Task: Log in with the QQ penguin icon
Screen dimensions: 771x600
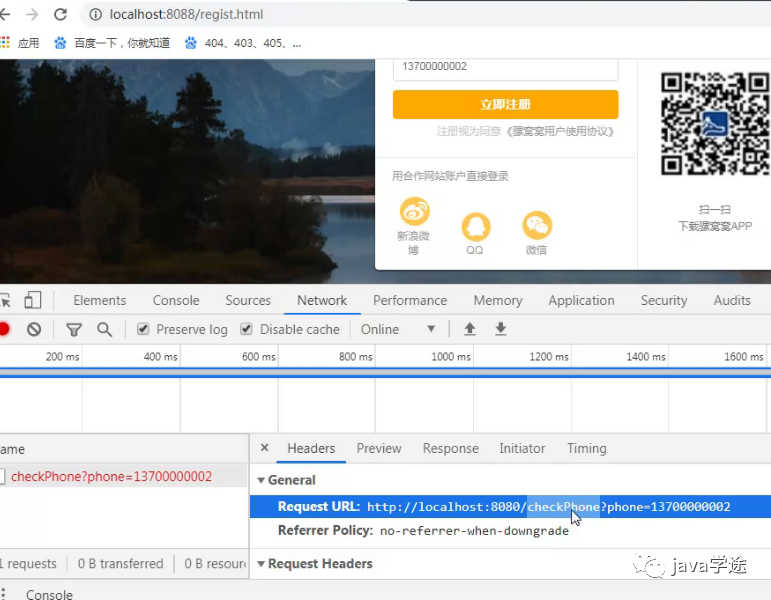Action: click(475, 227)
